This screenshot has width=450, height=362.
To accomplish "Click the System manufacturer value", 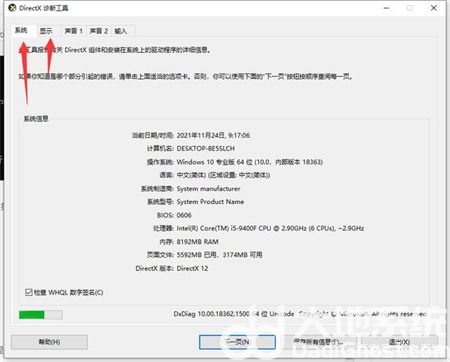I will 208,188.
